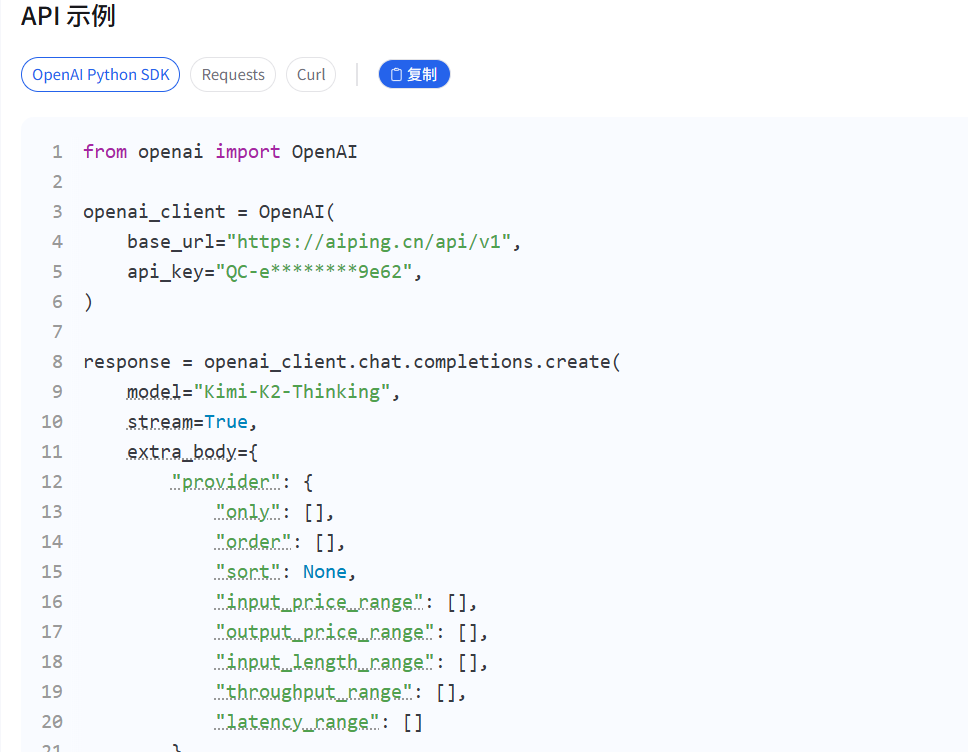Switch to the Requests tab
Viewport: 968px width, 752px height.
tap(233, 75)
